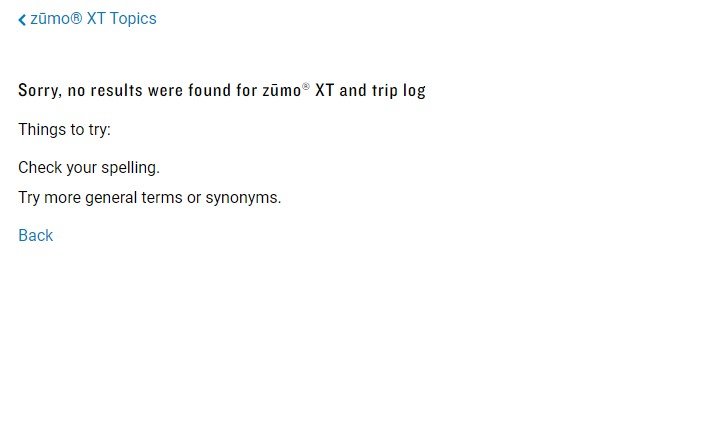
Task: Select the 'Things to try:' text
Action: coord(64,130)
